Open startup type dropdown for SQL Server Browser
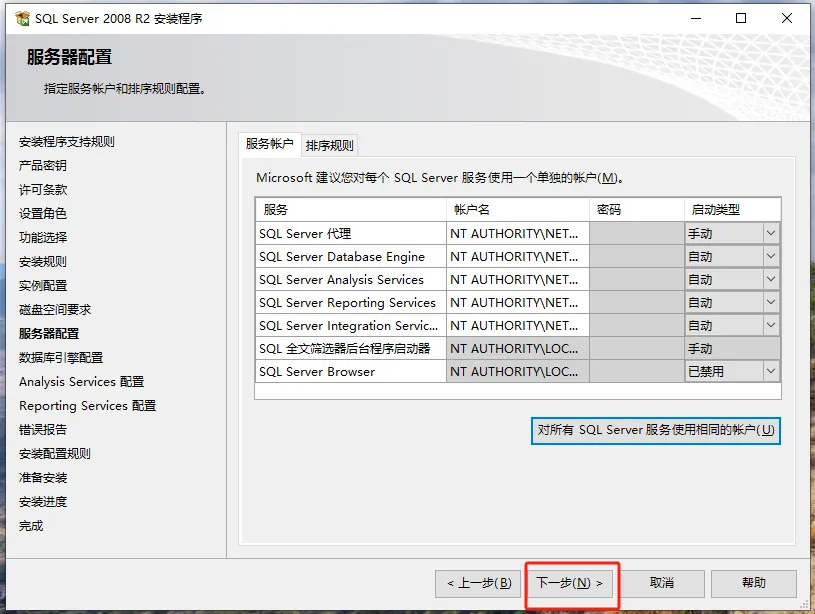This screenshot has width=815, height=614. point(771,371)
